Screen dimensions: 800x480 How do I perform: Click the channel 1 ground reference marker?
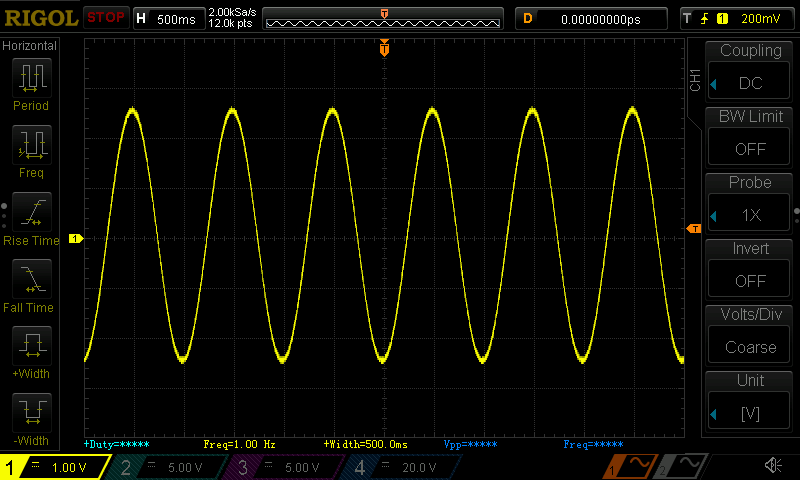coord(76,238)
